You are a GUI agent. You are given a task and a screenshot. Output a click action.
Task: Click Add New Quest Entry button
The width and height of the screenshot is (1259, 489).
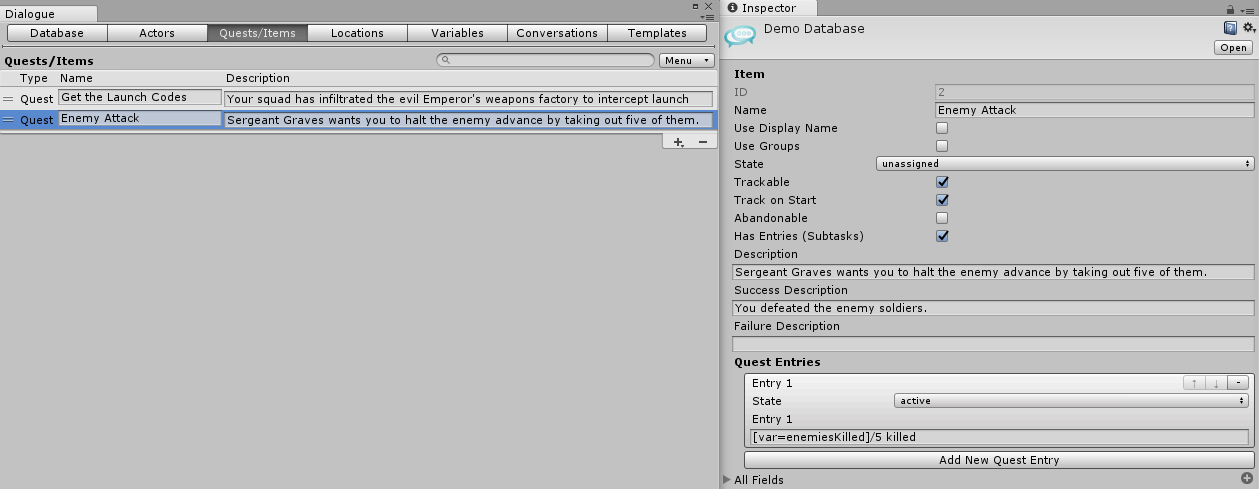999,460
